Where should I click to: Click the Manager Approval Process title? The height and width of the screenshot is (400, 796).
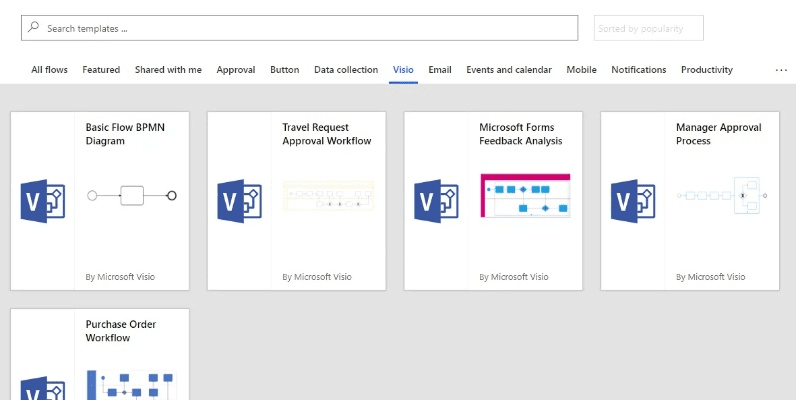coord(718,134)
